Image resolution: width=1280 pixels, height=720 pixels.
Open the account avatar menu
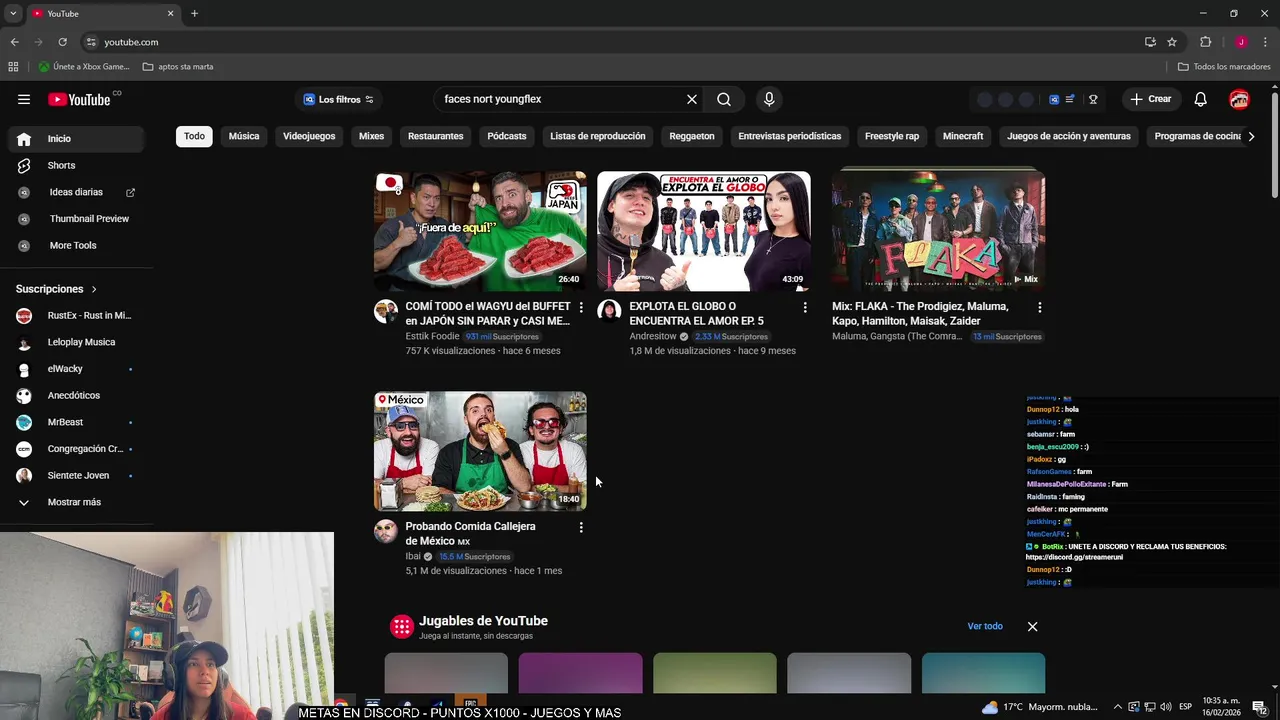coord(1239,99)
